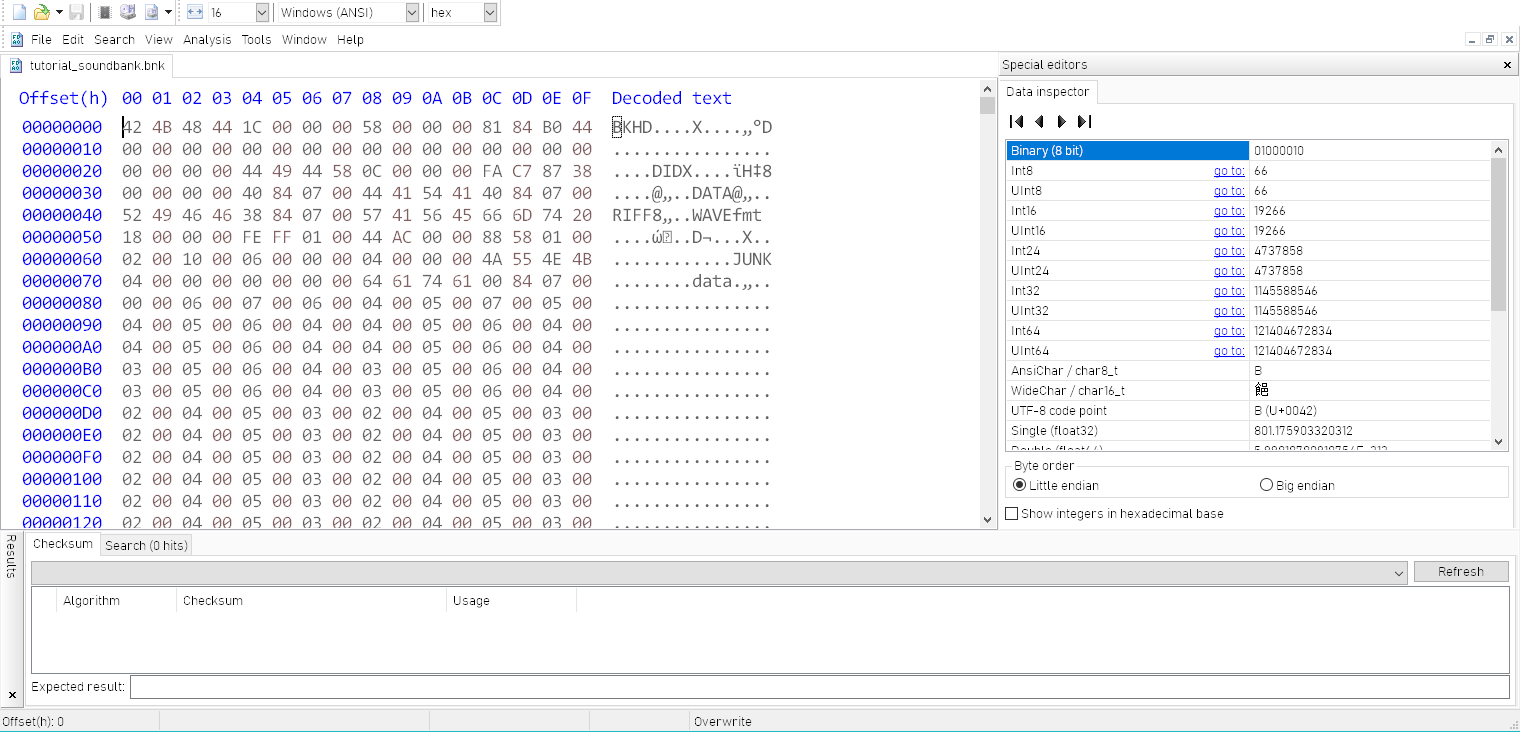Click the Data inspector list scrollbar thumb
1520x732 pixels.
click(x=1499, y=233)
